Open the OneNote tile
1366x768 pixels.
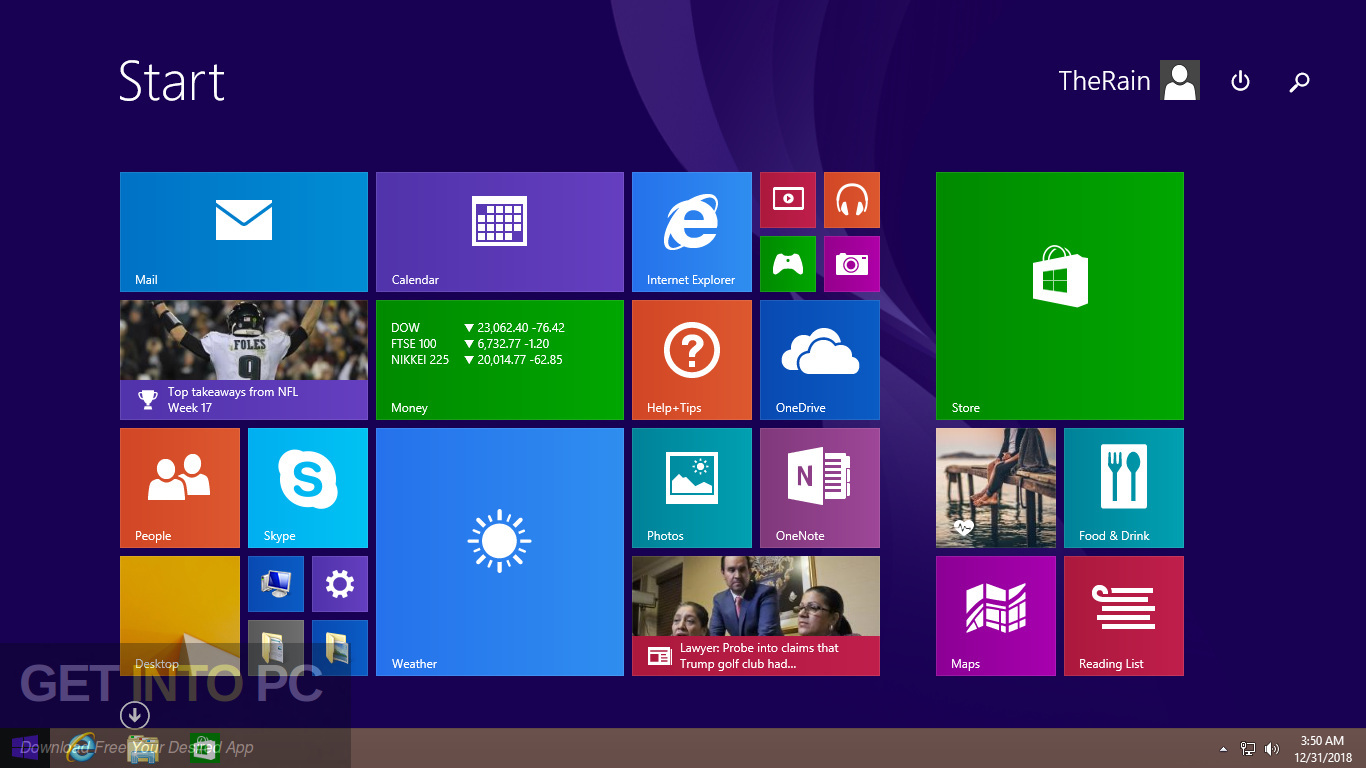click(820, 488)
